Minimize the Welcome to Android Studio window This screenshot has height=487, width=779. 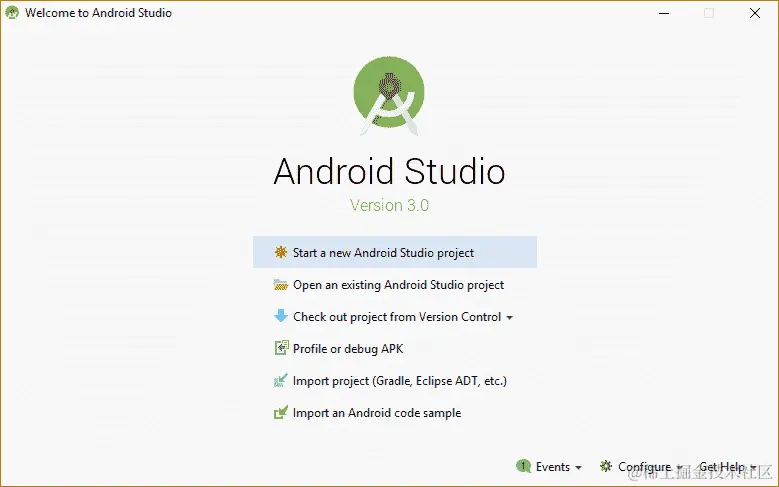coord(664,13)
